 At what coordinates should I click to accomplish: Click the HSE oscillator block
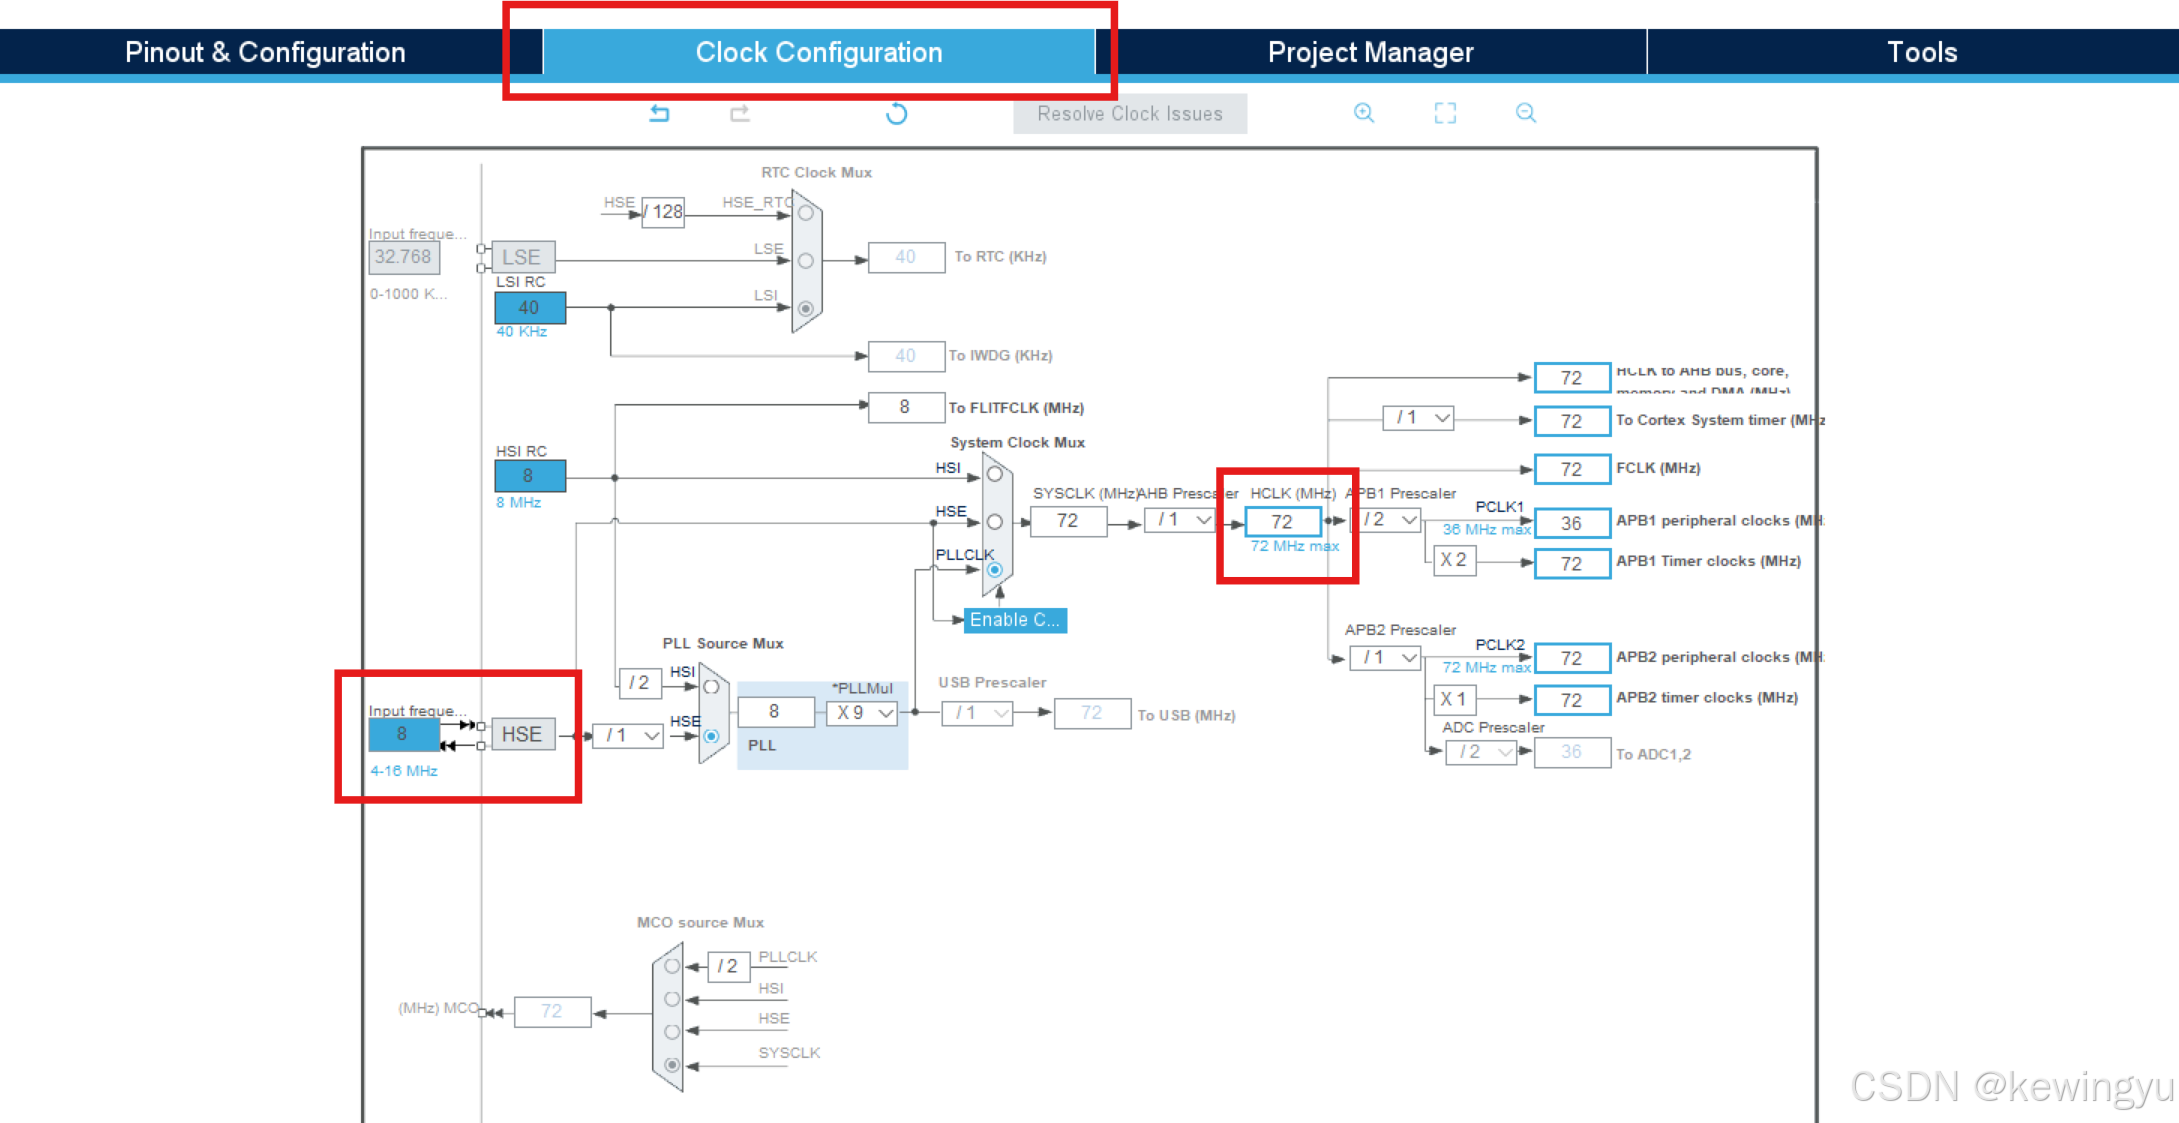point(522,734)
